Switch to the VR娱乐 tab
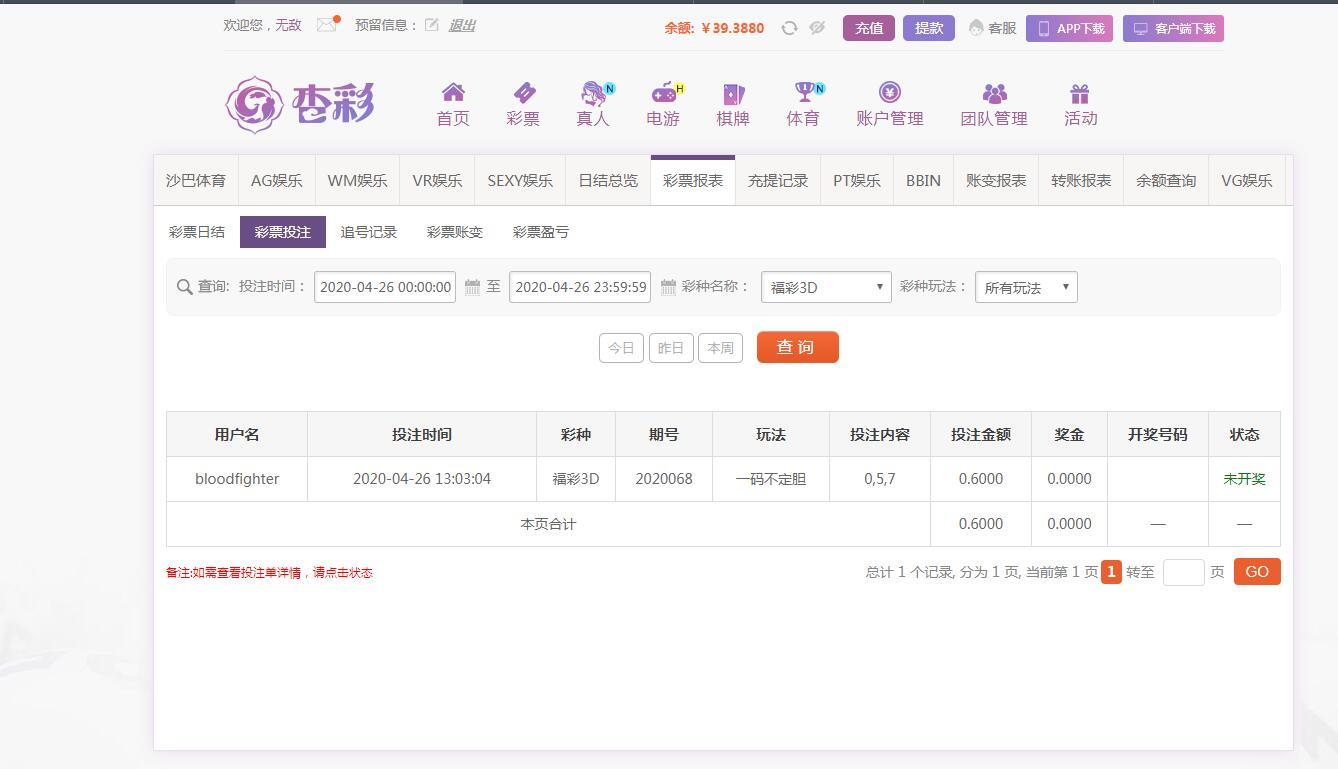Image resolution: width=1338 pixels, height=769 pixels. 437,181
